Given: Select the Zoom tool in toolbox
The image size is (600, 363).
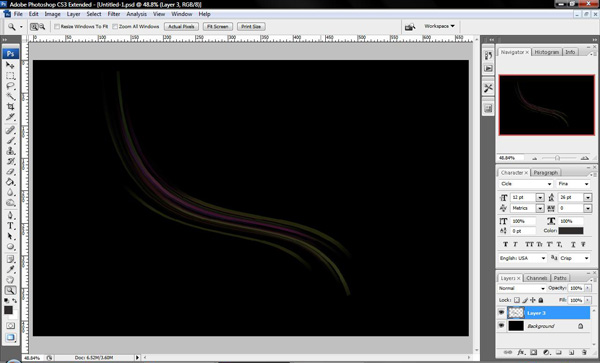Looking at the screenshot, I should tap(10, 290).
